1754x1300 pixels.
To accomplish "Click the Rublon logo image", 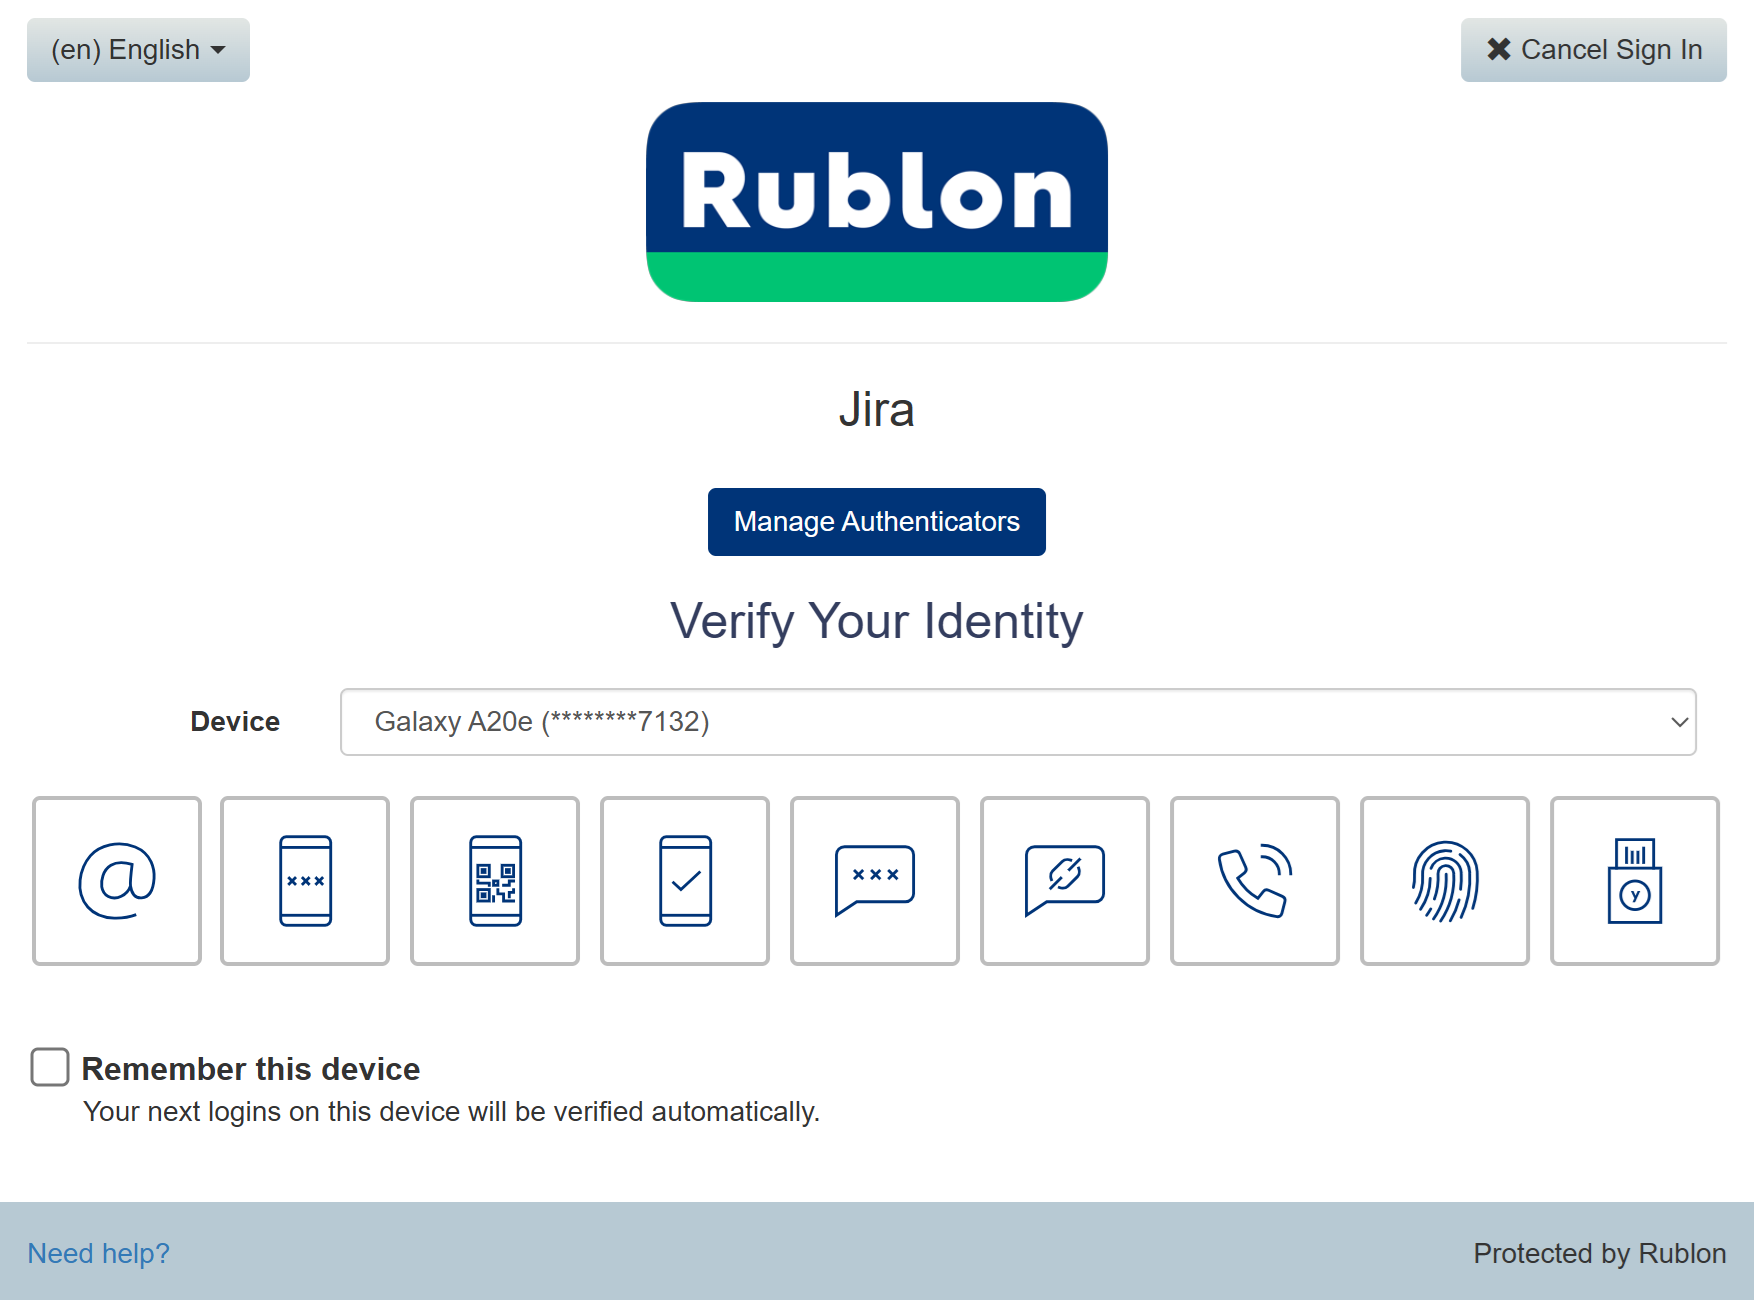I will [877, 202].
